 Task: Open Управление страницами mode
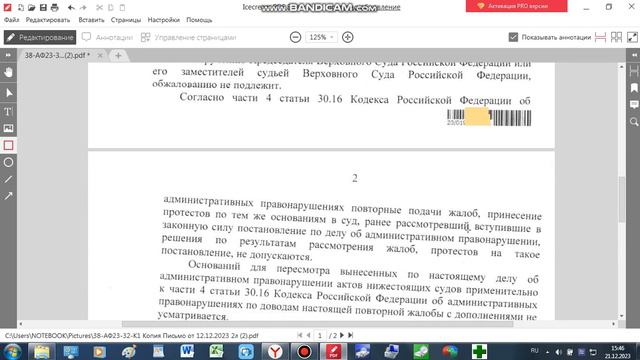pos(188,37)
